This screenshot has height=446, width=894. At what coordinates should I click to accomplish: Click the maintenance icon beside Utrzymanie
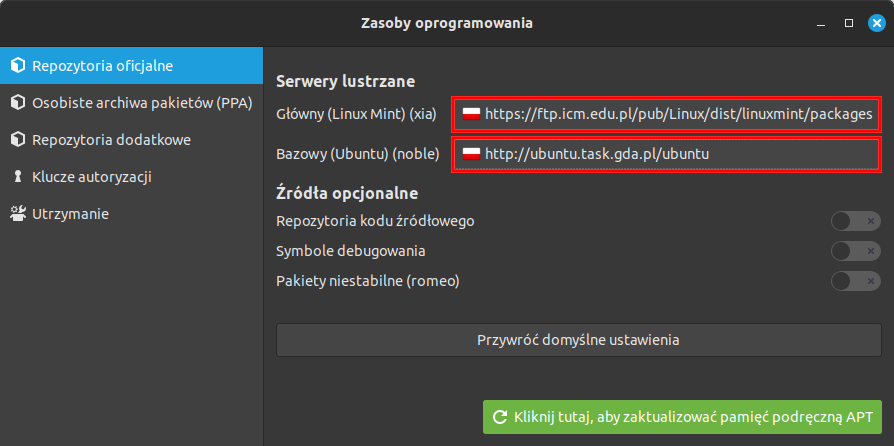[18, 214]
